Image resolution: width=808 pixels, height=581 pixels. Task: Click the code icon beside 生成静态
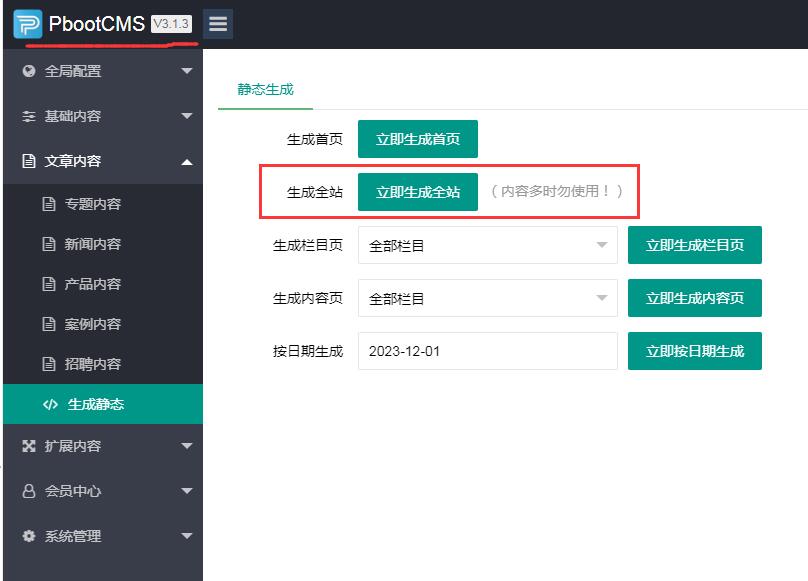[50, 404]
